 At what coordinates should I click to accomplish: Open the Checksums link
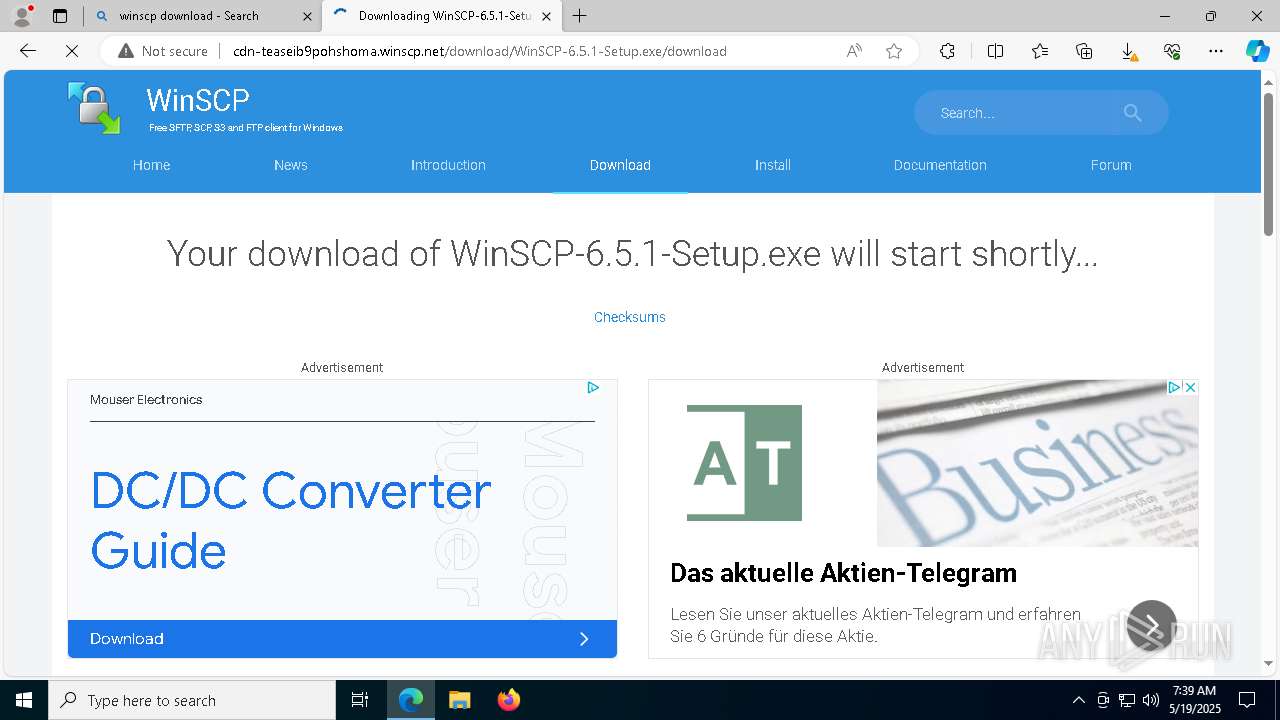click(630, 317)
